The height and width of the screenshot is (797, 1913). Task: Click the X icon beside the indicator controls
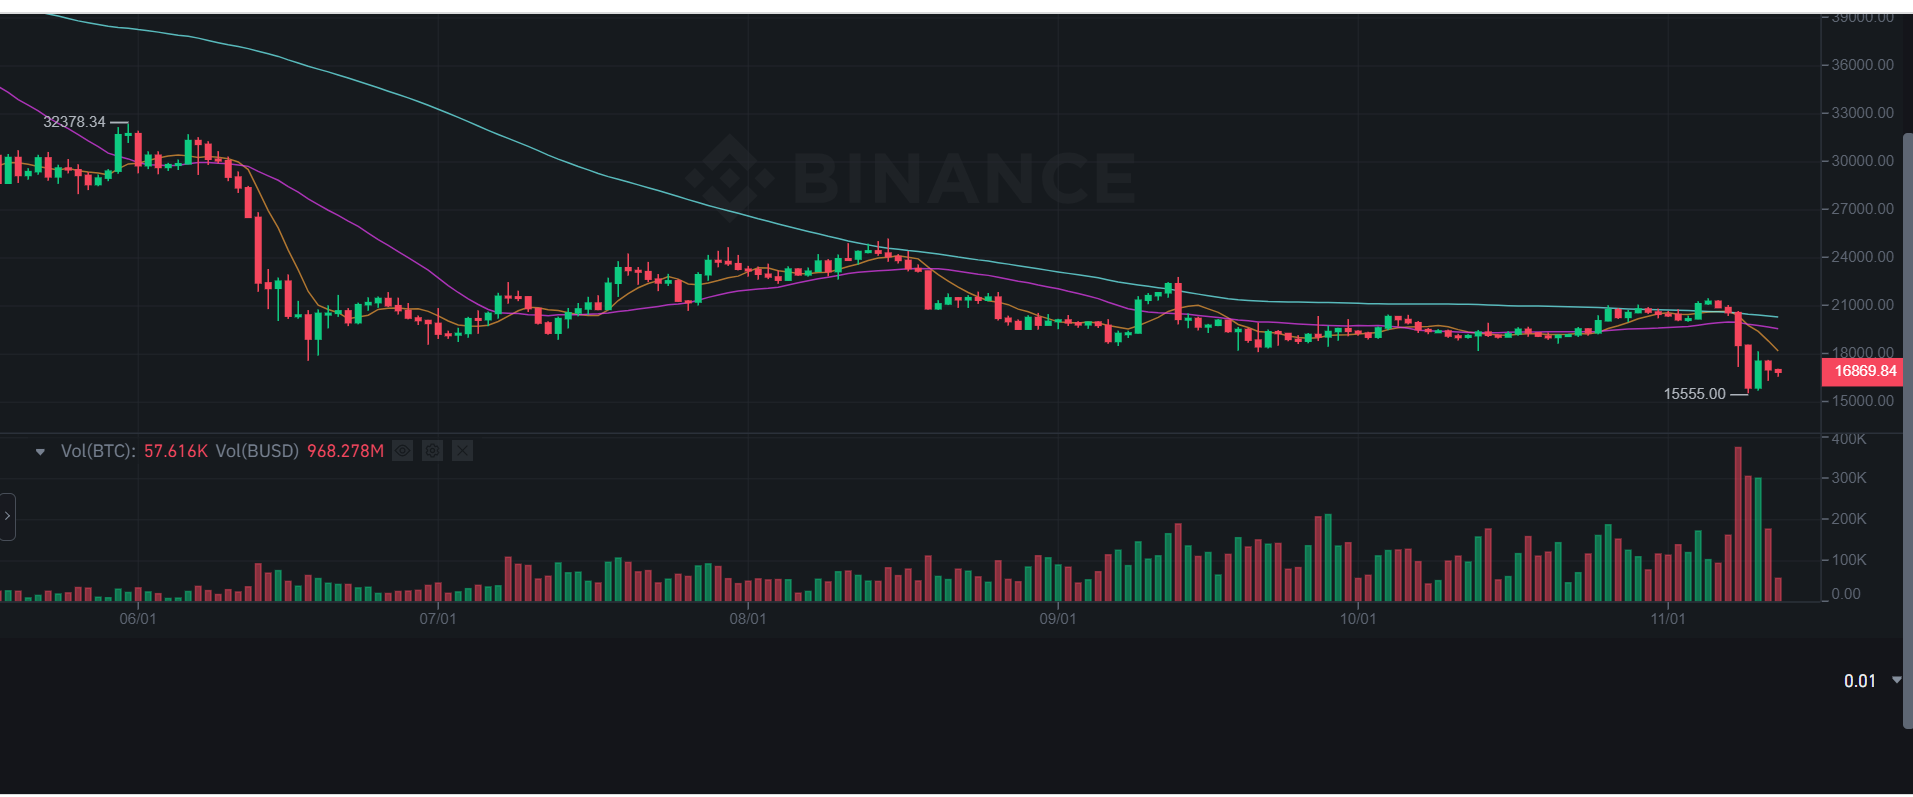(462, 451)
